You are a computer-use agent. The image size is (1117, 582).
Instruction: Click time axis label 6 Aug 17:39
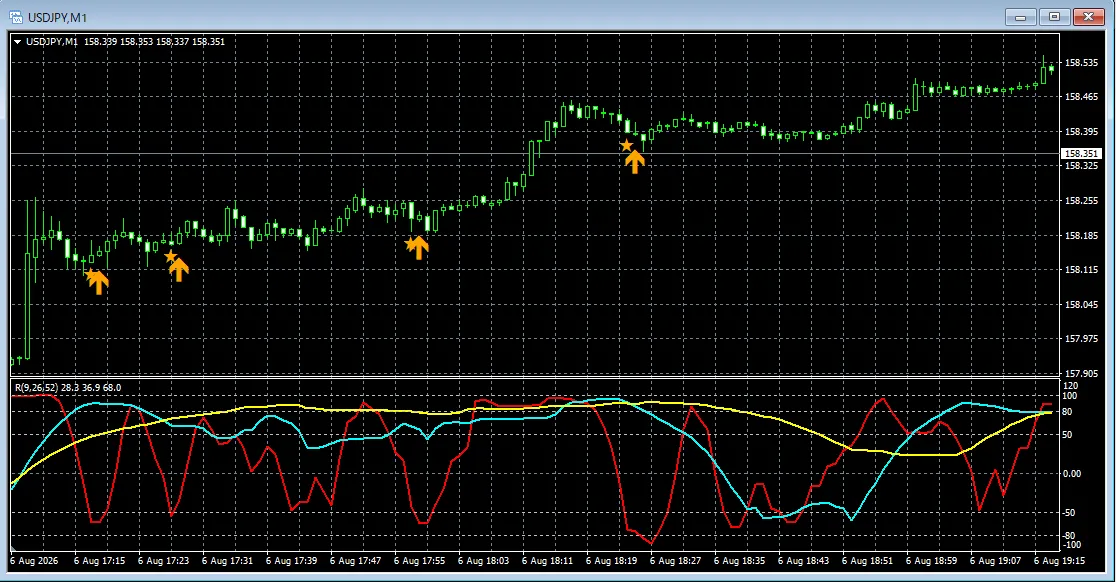(x=291, y=561)
